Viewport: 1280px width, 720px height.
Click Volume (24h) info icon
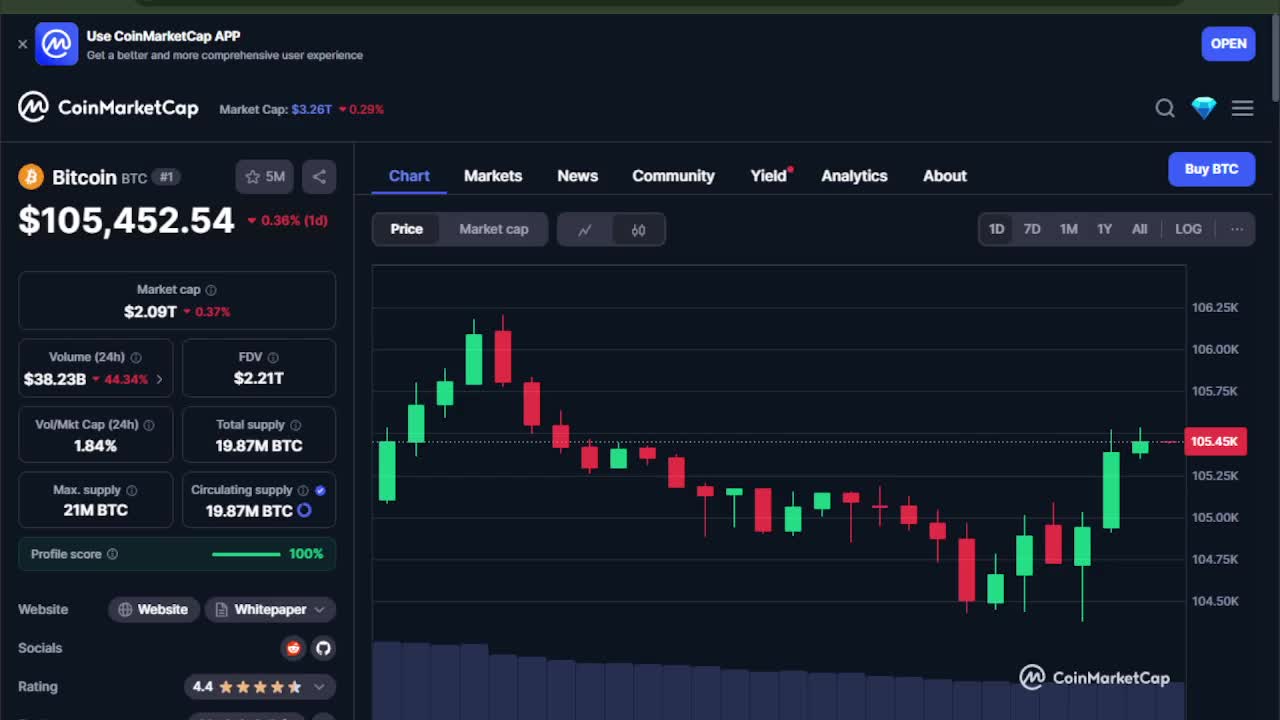pos(136,357)
